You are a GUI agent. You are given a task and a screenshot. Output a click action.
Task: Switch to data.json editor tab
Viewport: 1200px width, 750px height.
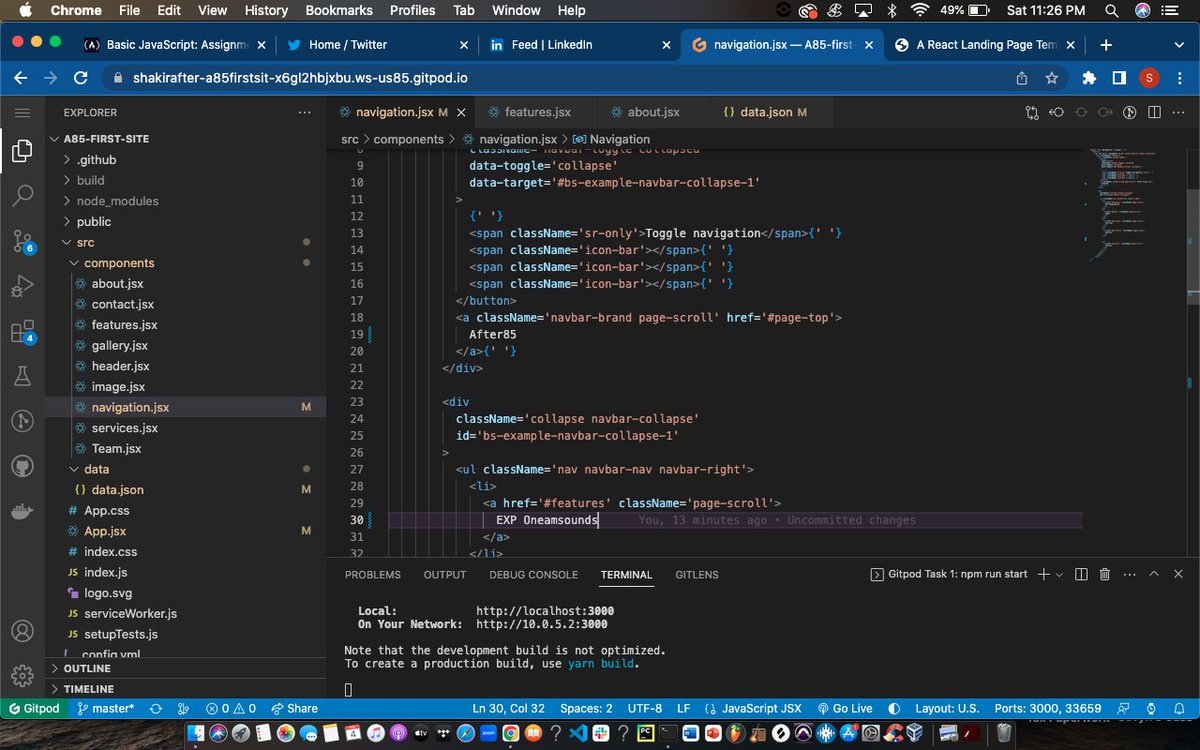point(764,112)
